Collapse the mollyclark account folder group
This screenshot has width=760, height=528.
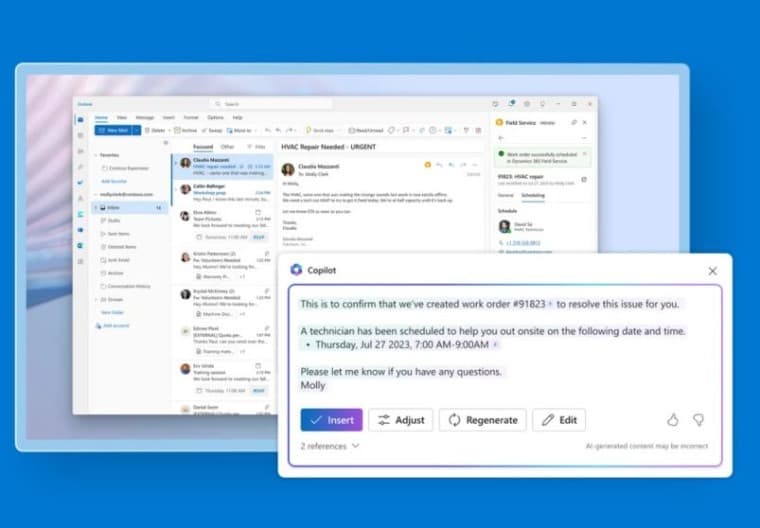pyautogui.click(x=95, y=194)
